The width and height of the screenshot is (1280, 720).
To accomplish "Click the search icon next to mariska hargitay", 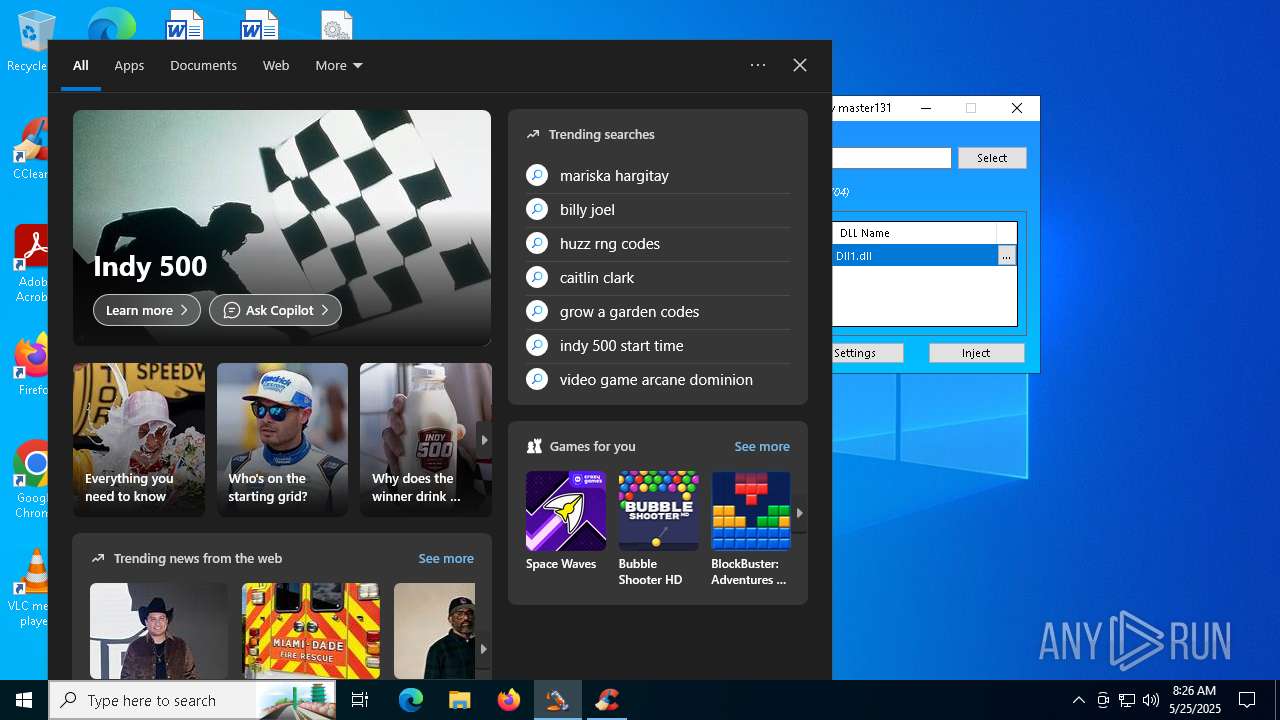I will coord(537,175).
